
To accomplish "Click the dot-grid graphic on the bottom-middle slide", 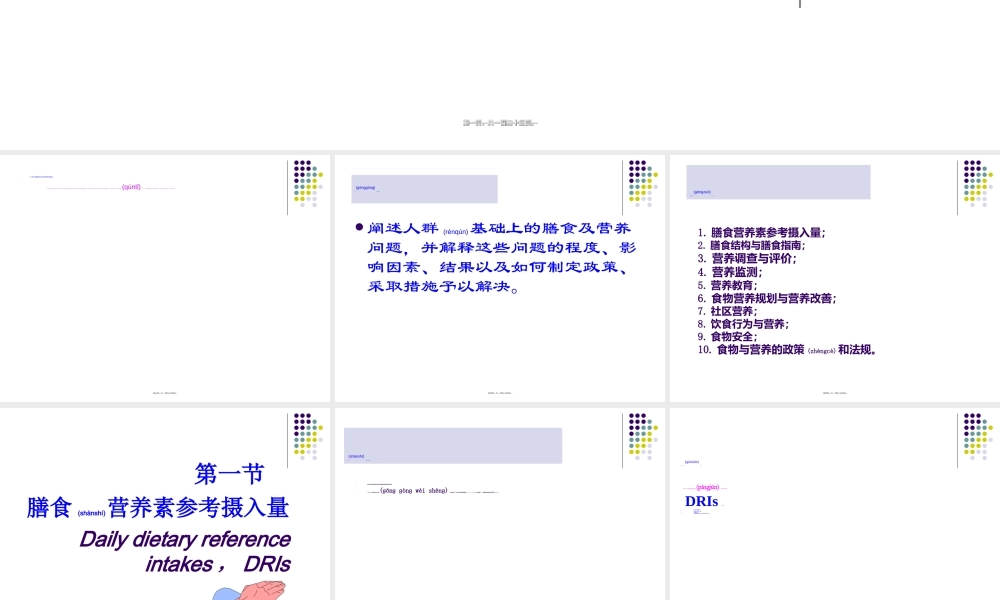I will pyautogui.click(x=641, y=437).
